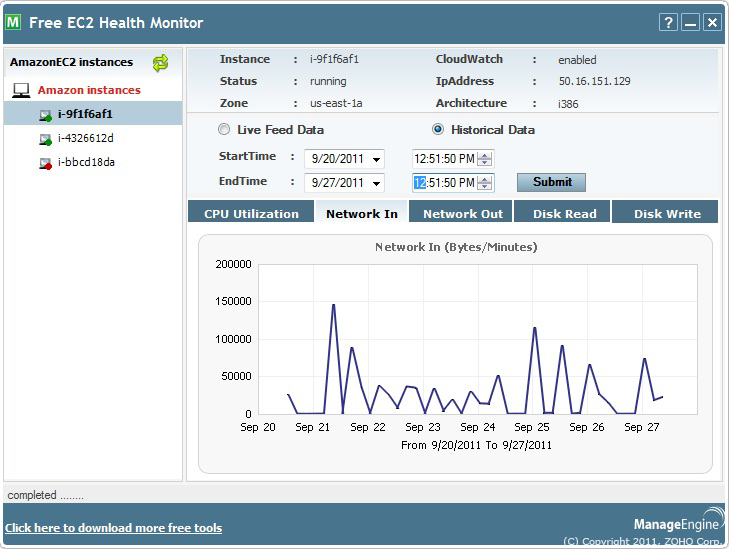Select instance i-4326612d in the tree
729x549 pixels.
86,138
